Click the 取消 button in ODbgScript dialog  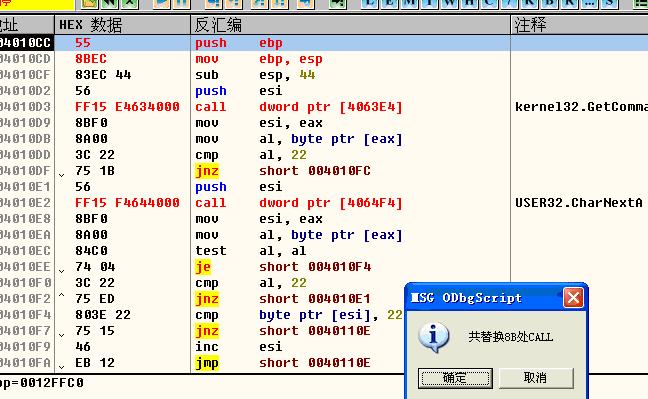536,378
